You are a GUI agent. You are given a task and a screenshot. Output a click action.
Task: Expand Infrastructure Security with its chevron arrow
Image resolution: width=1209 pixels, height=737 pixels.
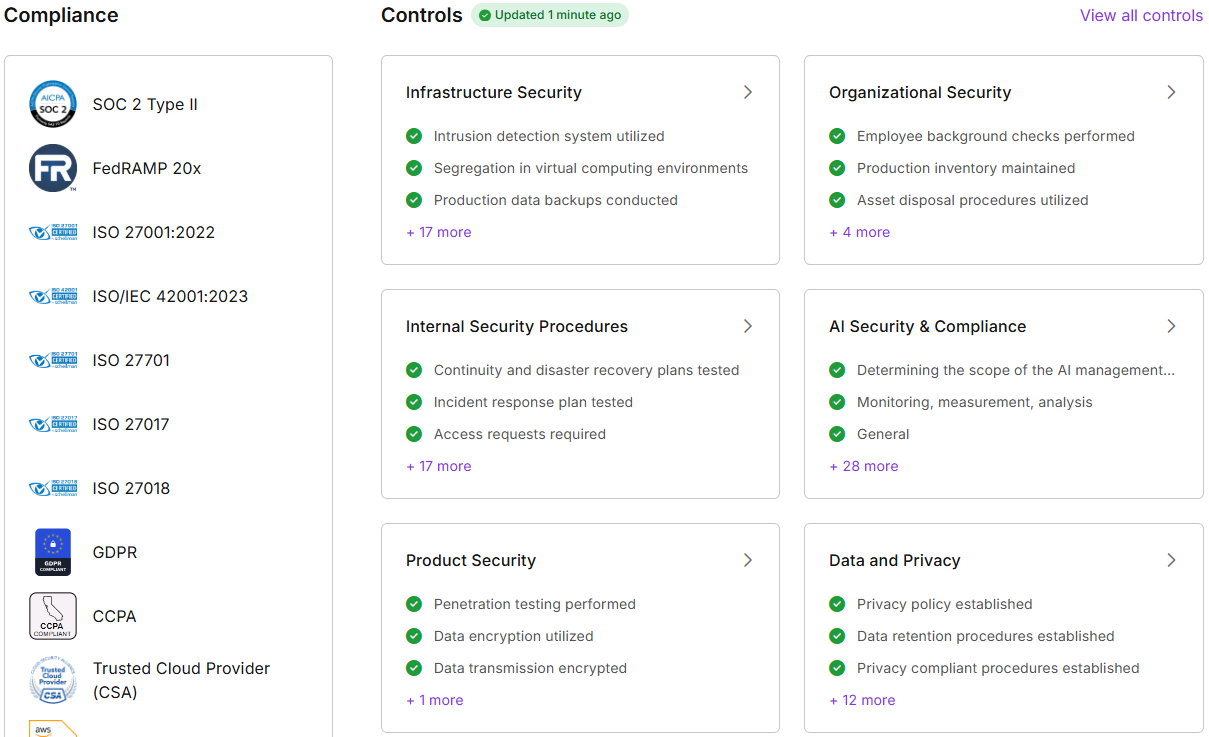click(x=747, y=92)
